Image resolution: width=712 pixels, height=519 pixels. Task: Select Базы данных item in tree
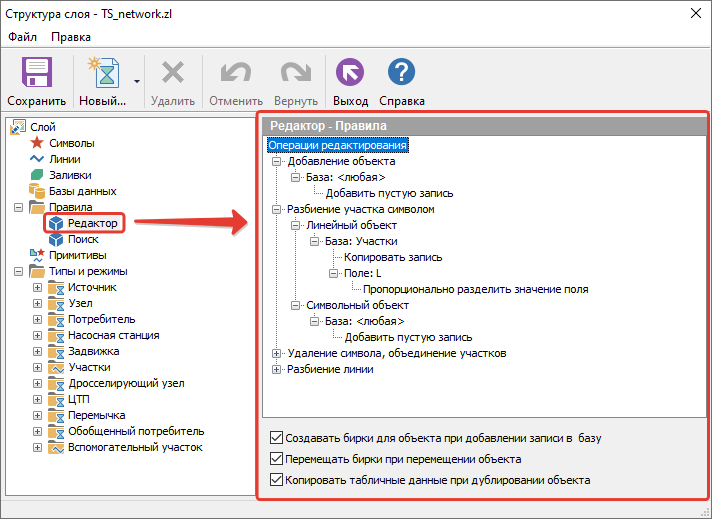82,191
